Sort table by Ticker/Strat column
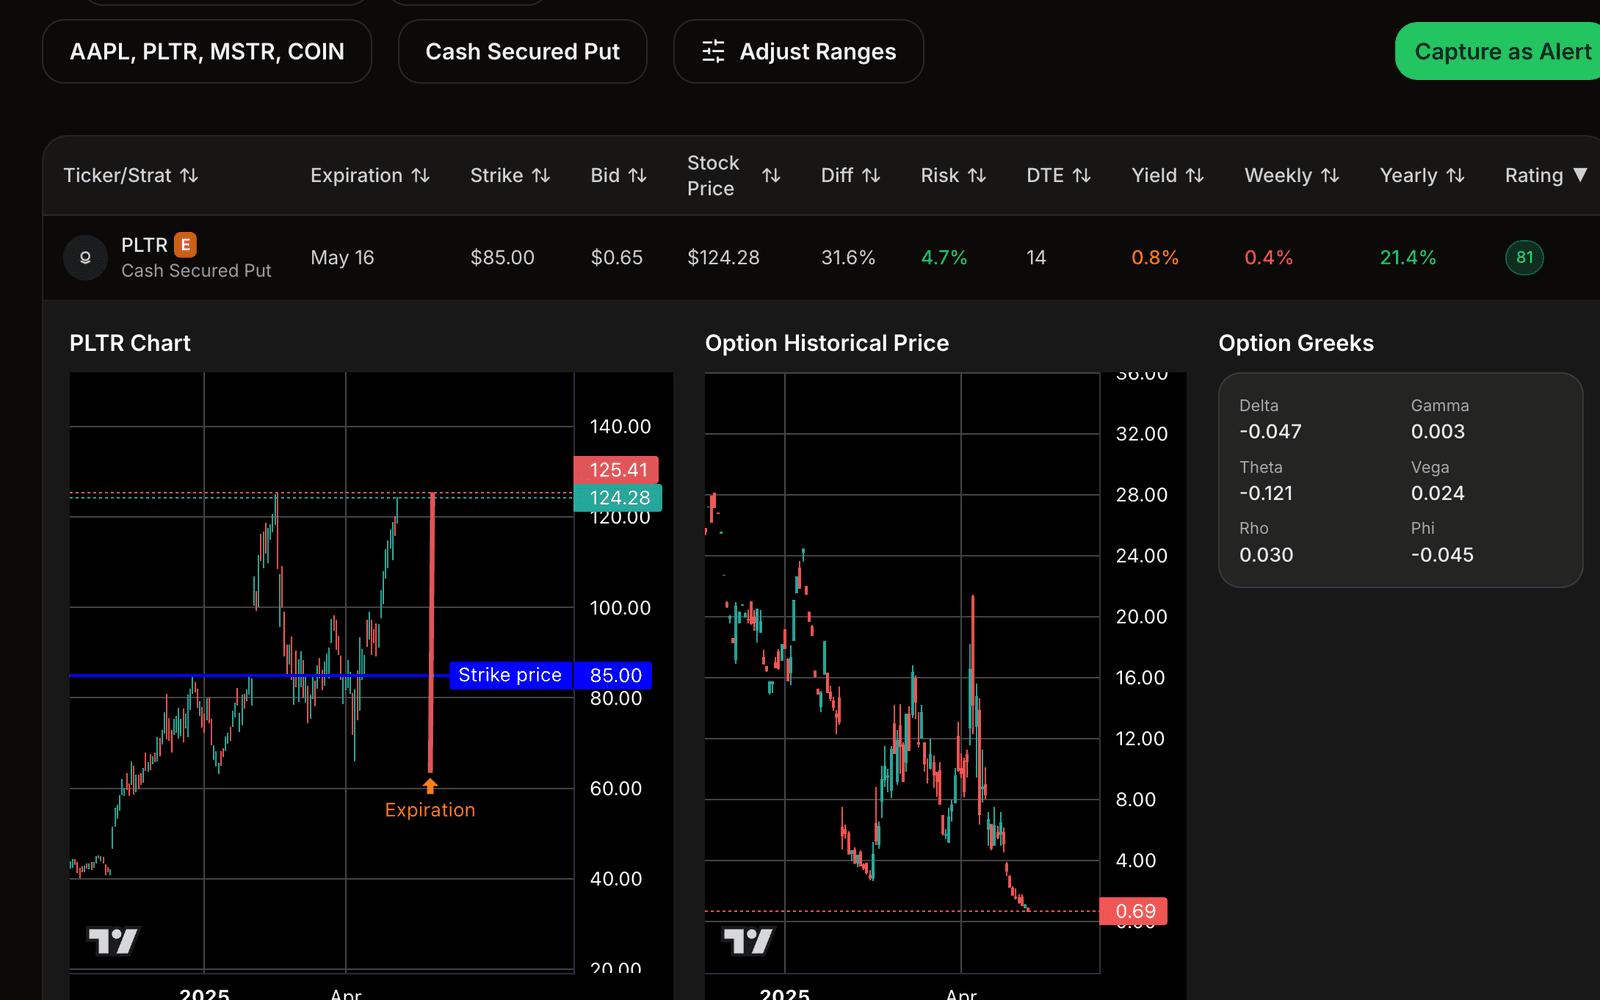1600x1000 pixels. tap(131, 176)
